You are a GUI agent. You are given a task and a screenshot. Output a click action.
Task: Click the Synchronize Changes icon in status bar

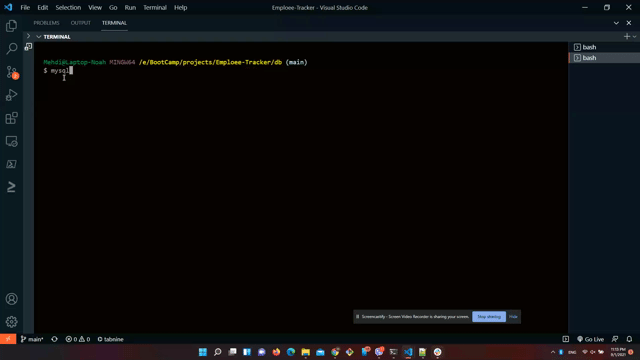point(54,339)
